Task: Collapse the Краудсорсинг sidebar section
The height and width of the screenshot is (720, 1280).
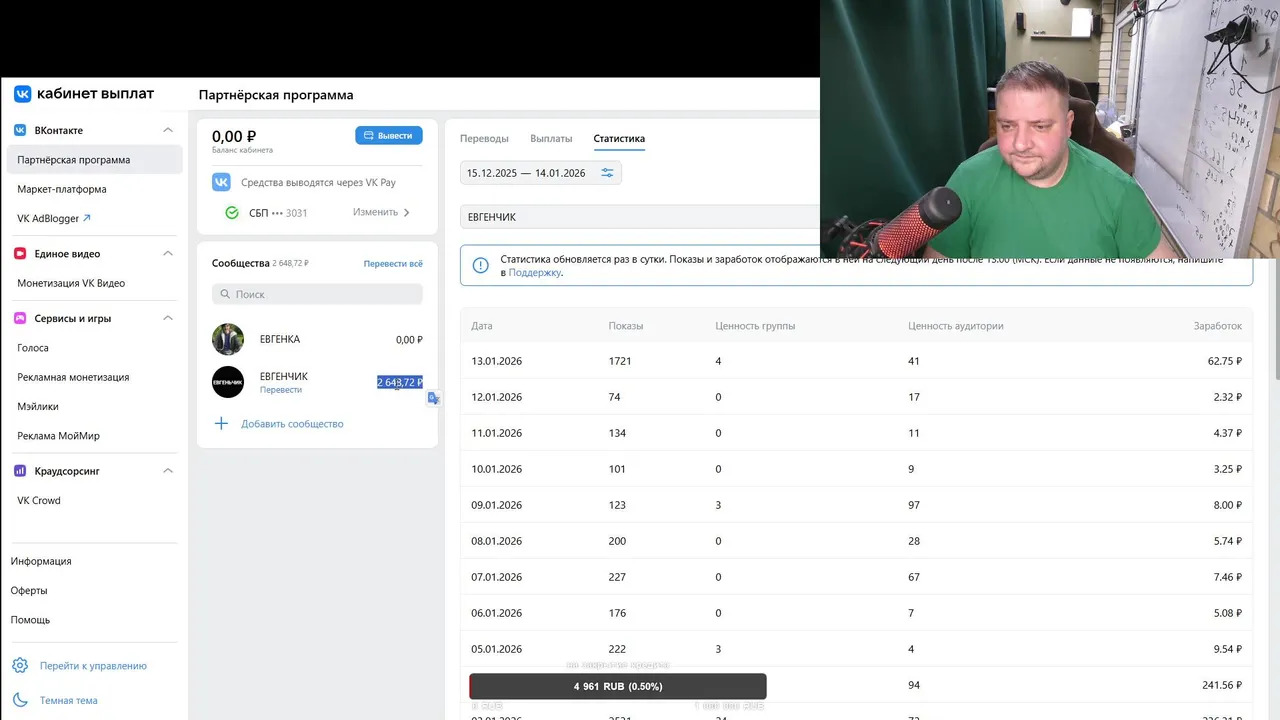Action: pyautogui.click(x=168, y=471)
